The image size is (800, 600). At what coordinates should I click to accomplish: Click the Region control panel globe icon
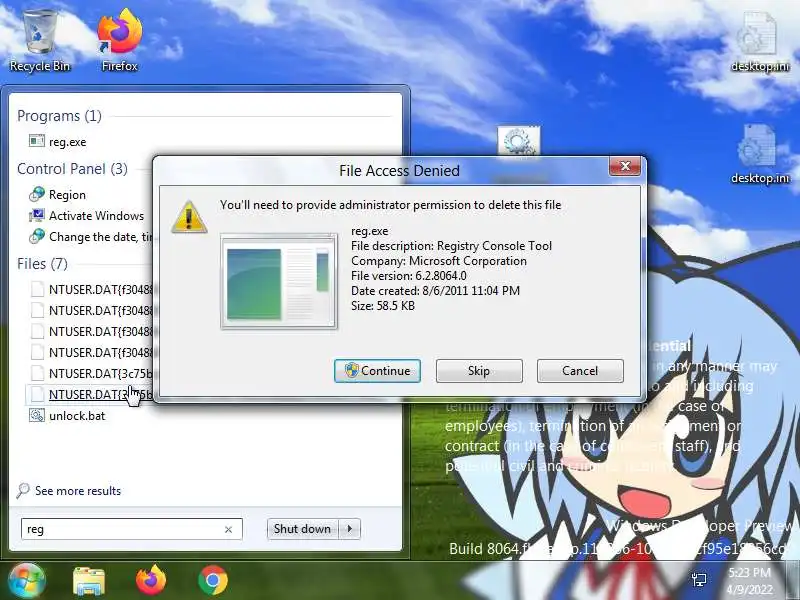tap(37, 194)
